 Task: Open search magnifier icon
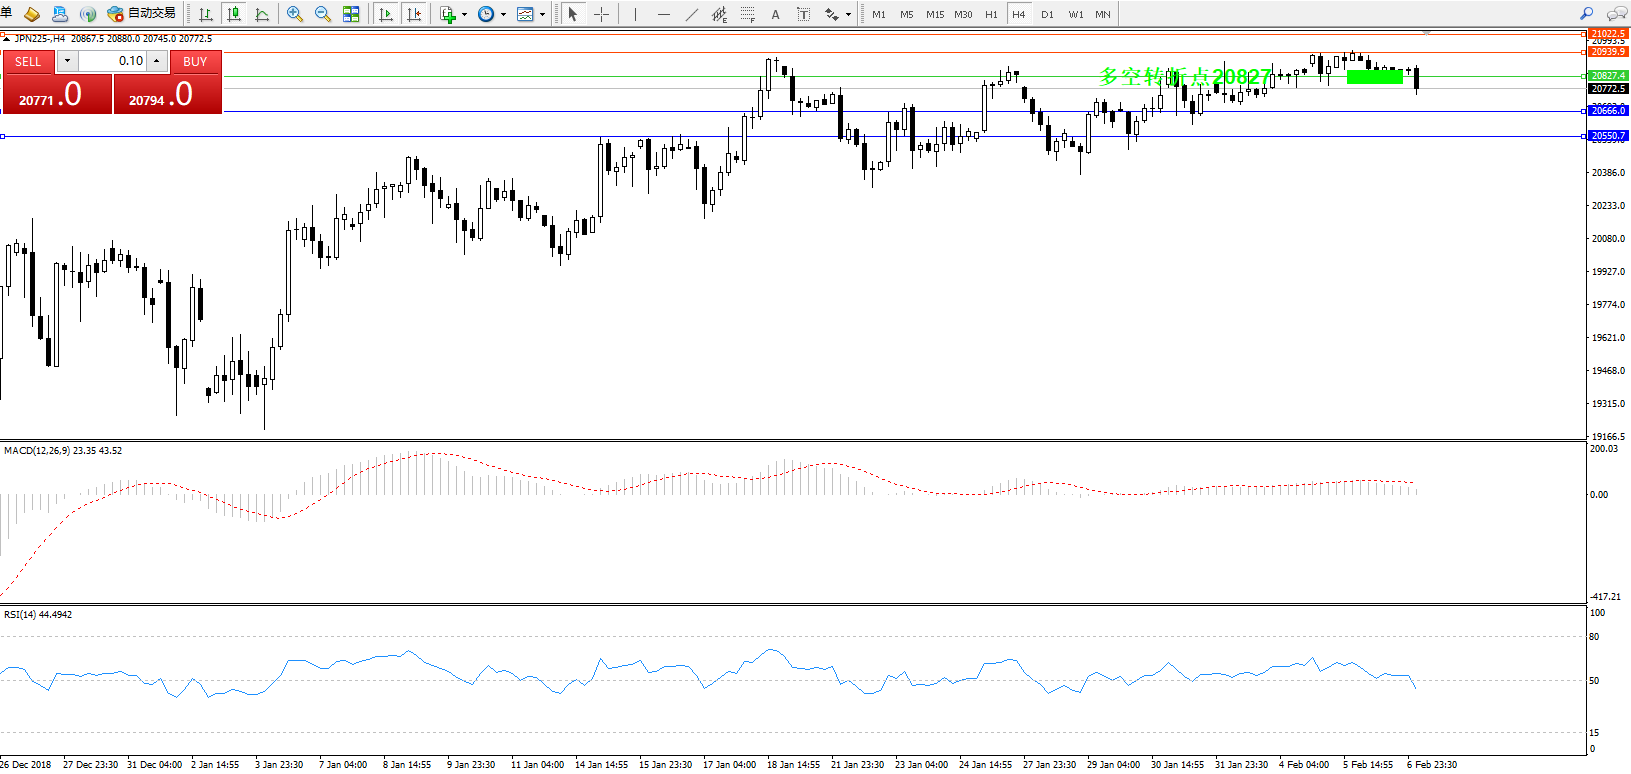pos(1586,14)
